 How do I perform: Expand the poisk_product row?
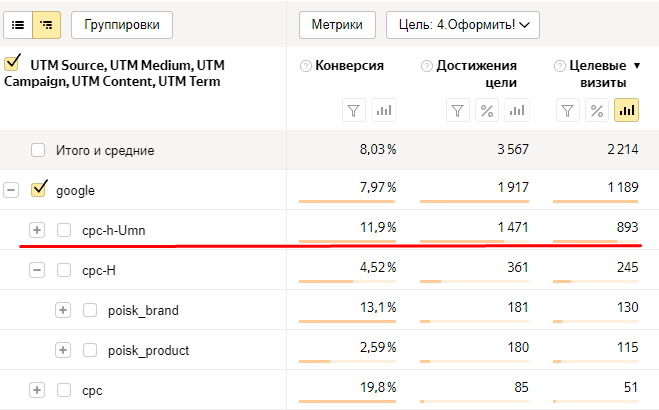click(63, 350)
